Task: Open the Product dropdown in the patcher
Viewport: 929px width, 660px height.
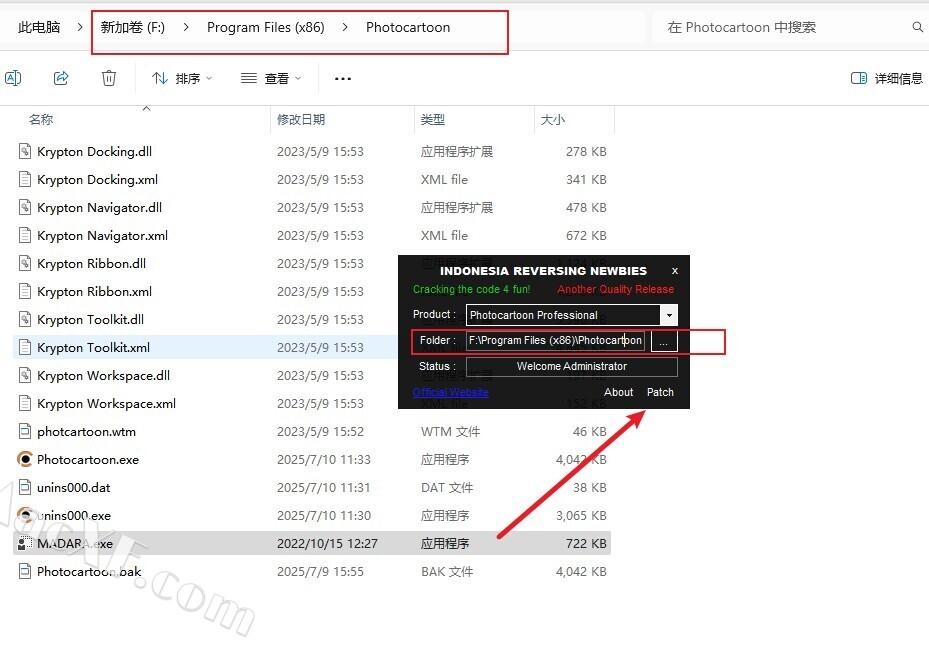Action: pyautogui.click(x=669, y=315)
